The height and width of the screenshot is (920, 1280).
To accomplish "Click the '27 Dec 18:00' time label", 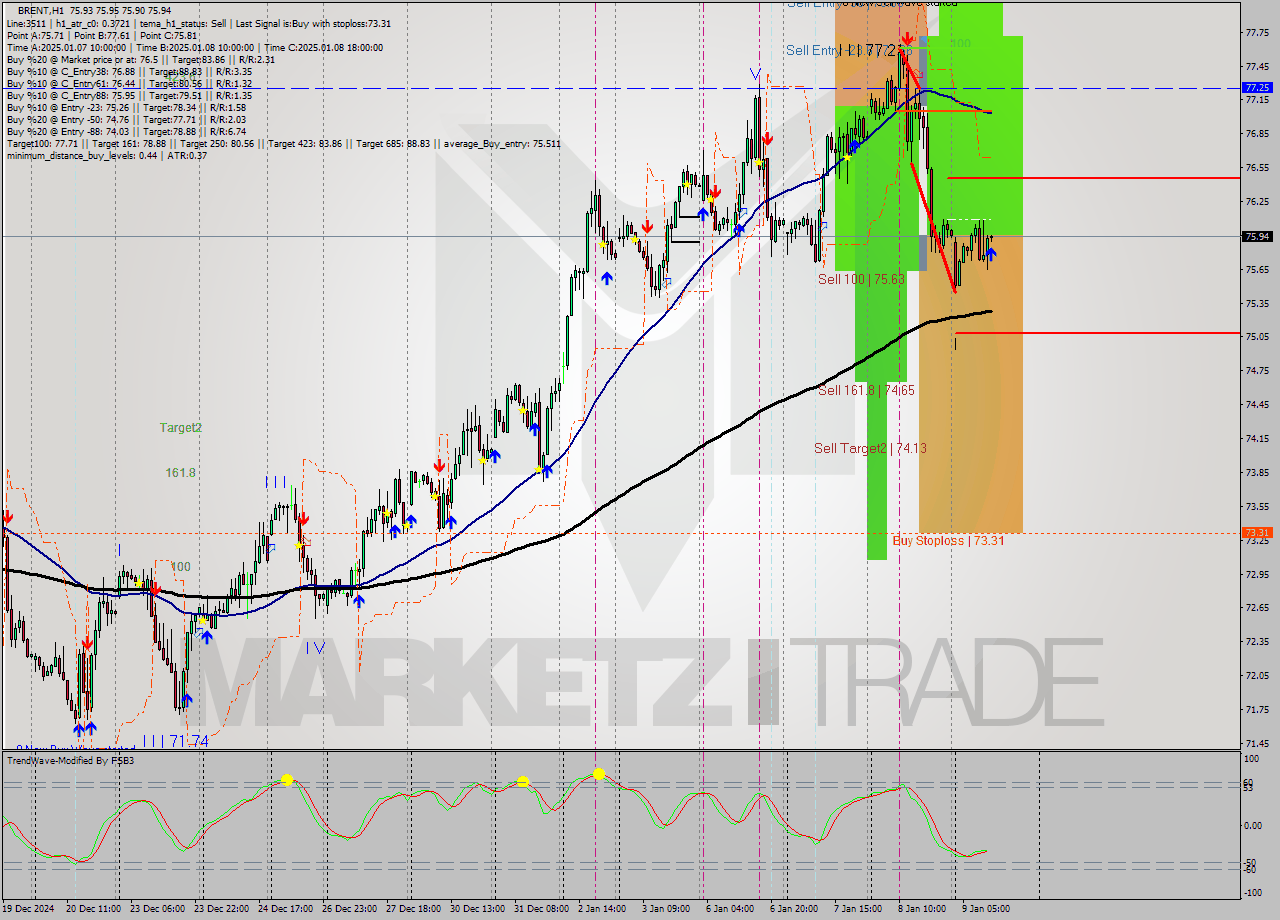I will (x=413, y=909).
